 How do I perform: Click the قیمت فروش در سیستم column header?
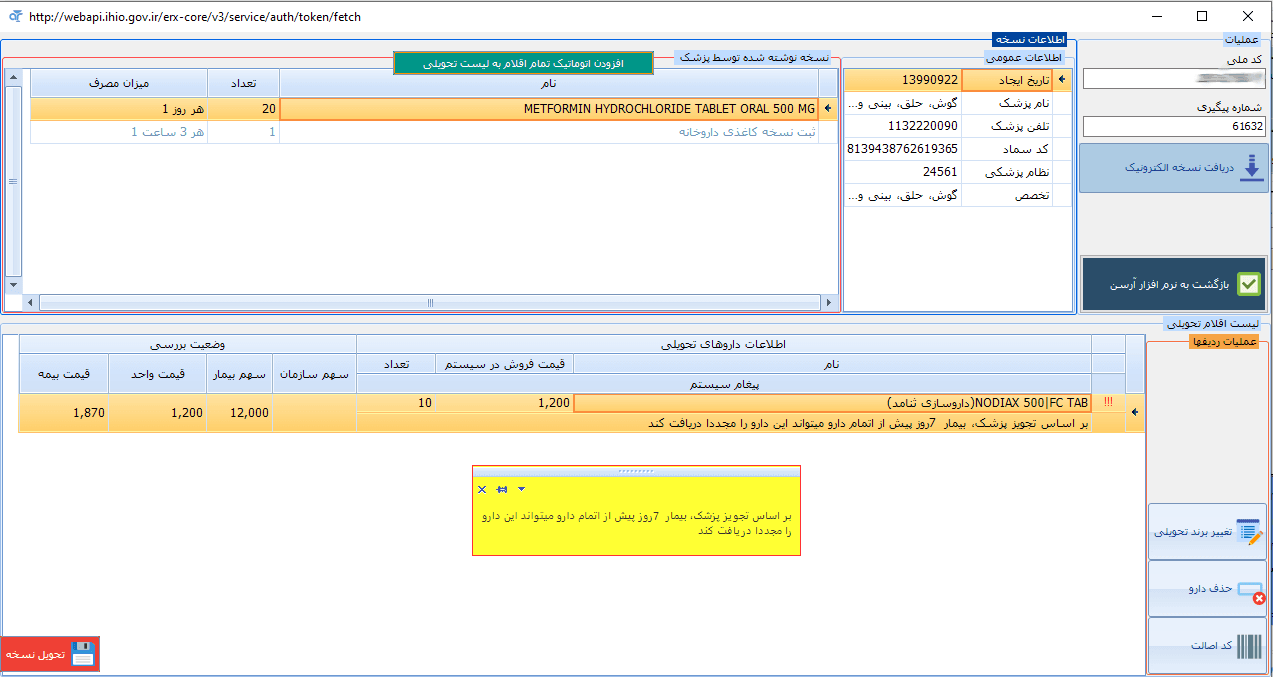point(504,364)
